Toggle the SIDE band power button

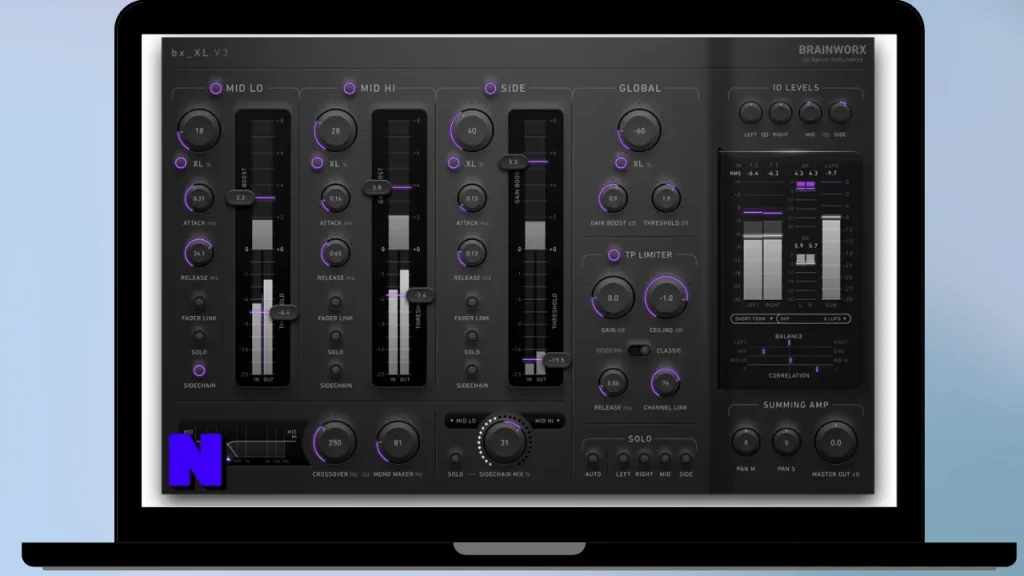pos(490,88)
